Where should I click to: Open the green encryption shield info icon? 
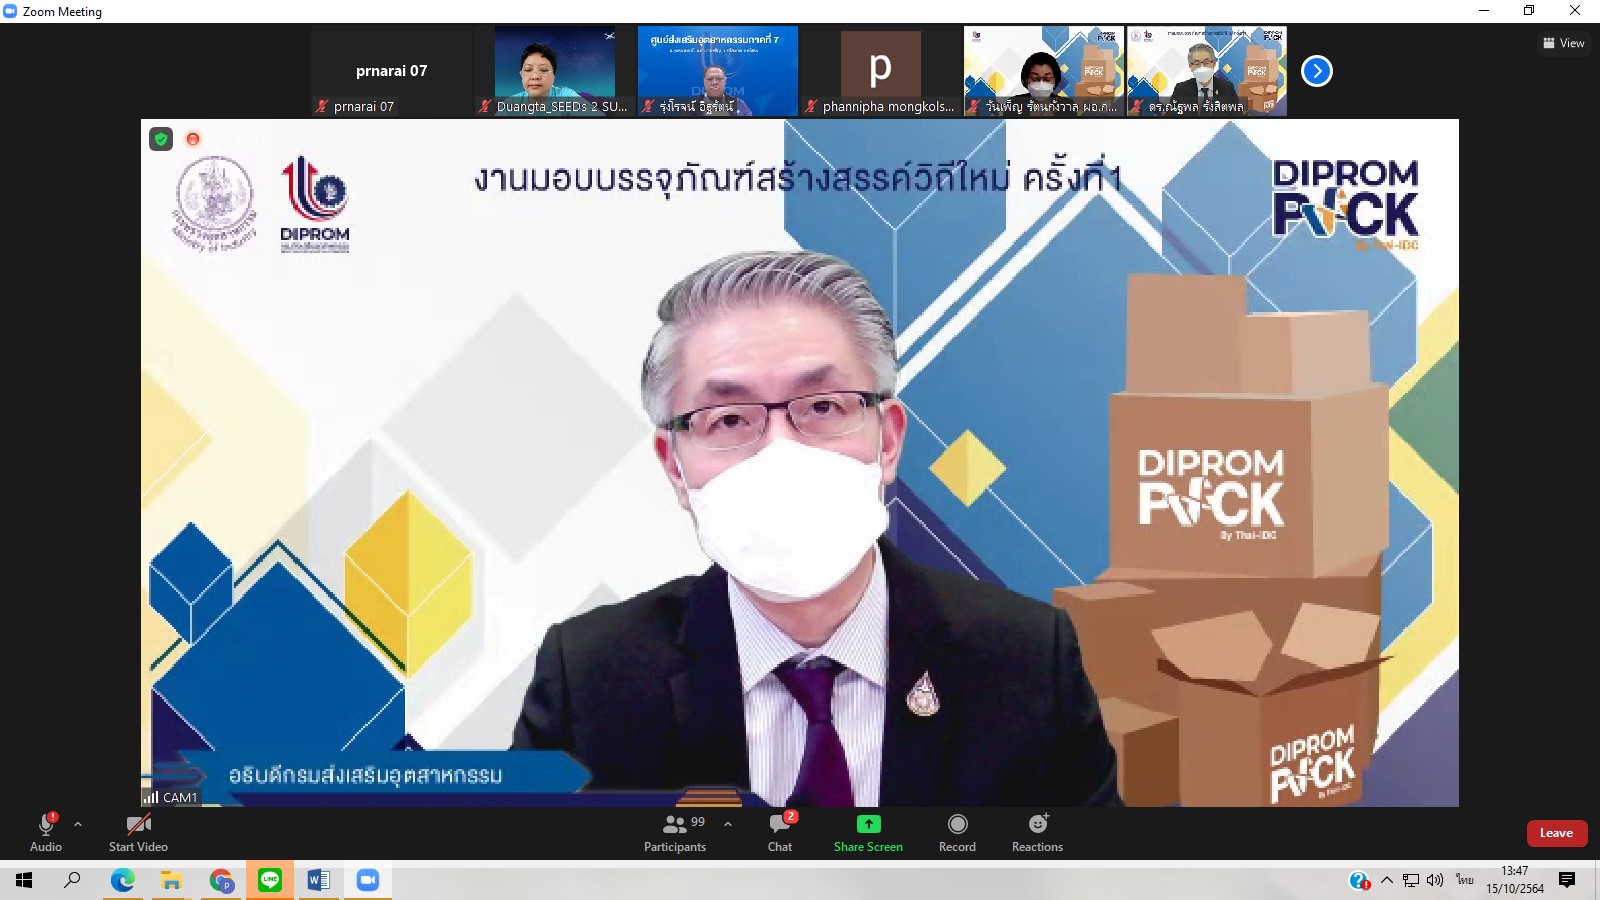(x=161, y=139)
